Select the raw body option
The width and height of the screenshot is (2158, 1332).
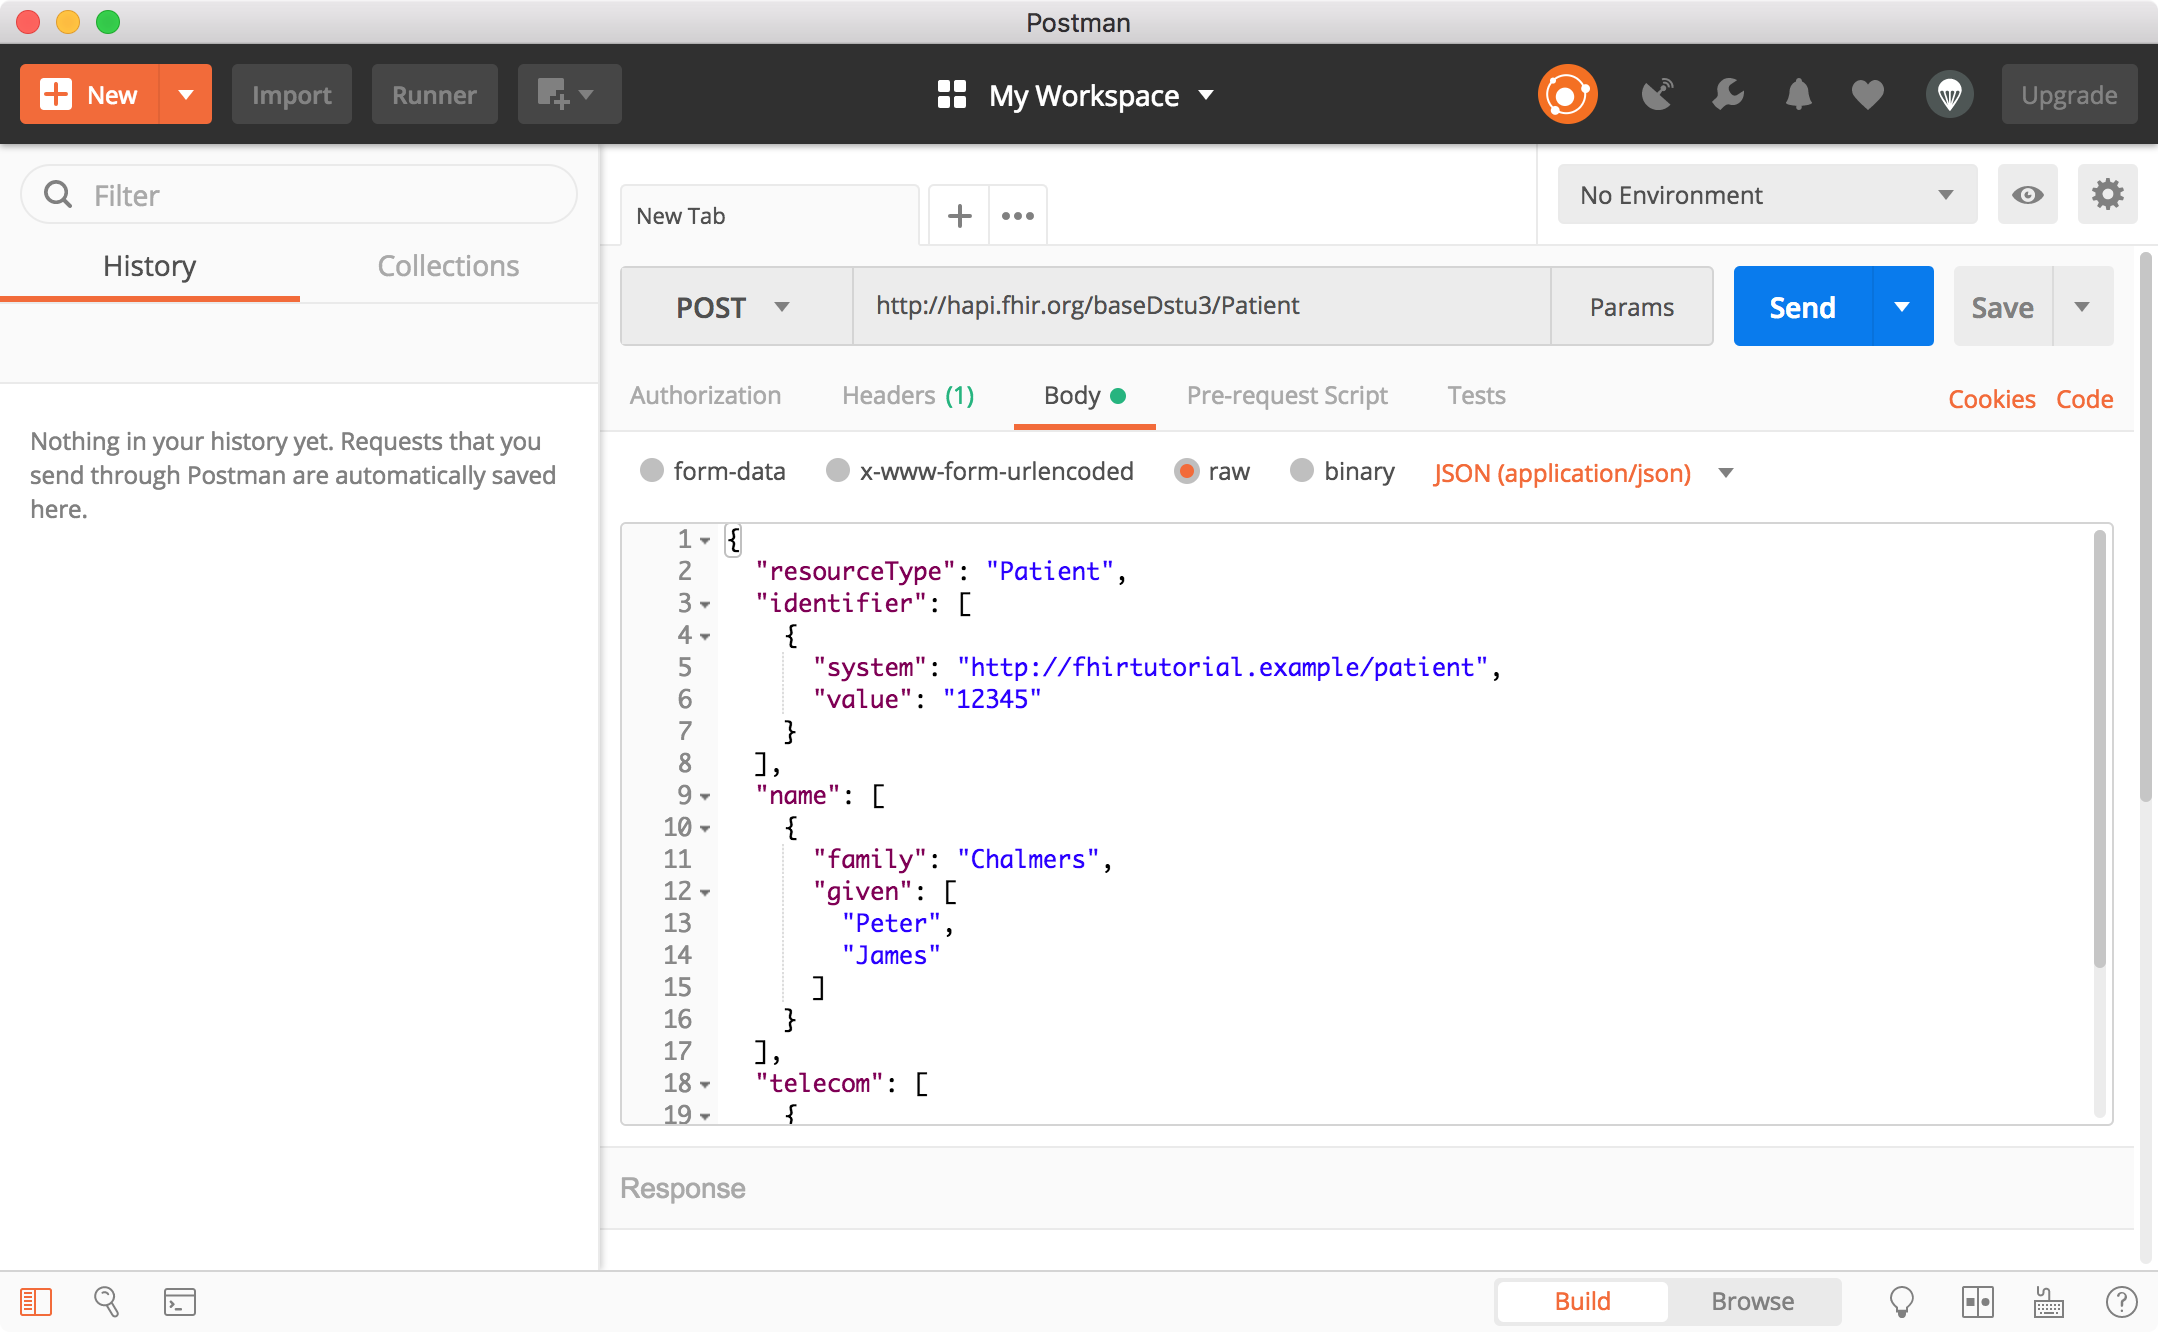pyautogui.click(x=1186, y=470)
